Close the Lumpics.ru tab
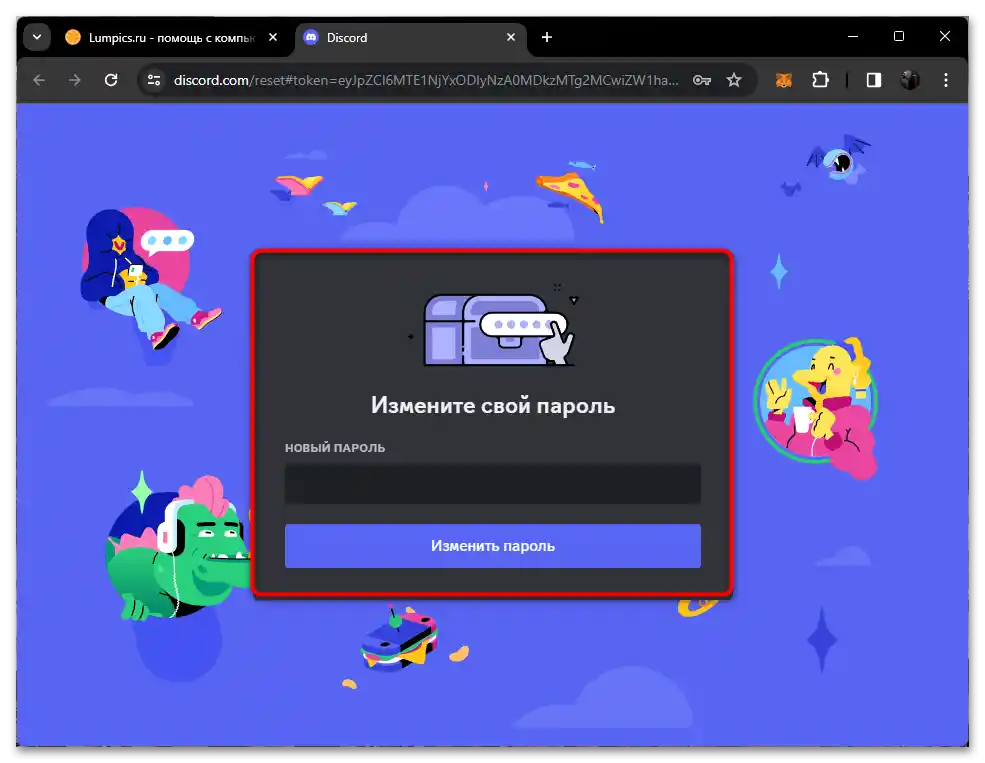This screenshot has width=985, height=763. click(x=273, y=37)
